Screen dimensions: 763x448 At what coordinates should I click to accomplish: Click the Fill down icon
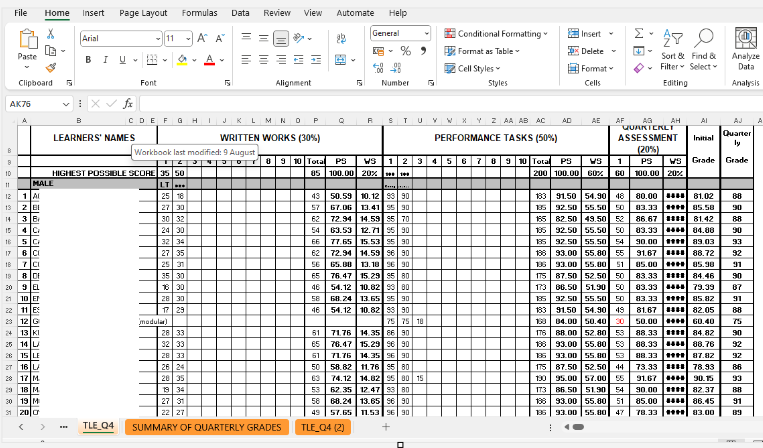pos(638,51)
